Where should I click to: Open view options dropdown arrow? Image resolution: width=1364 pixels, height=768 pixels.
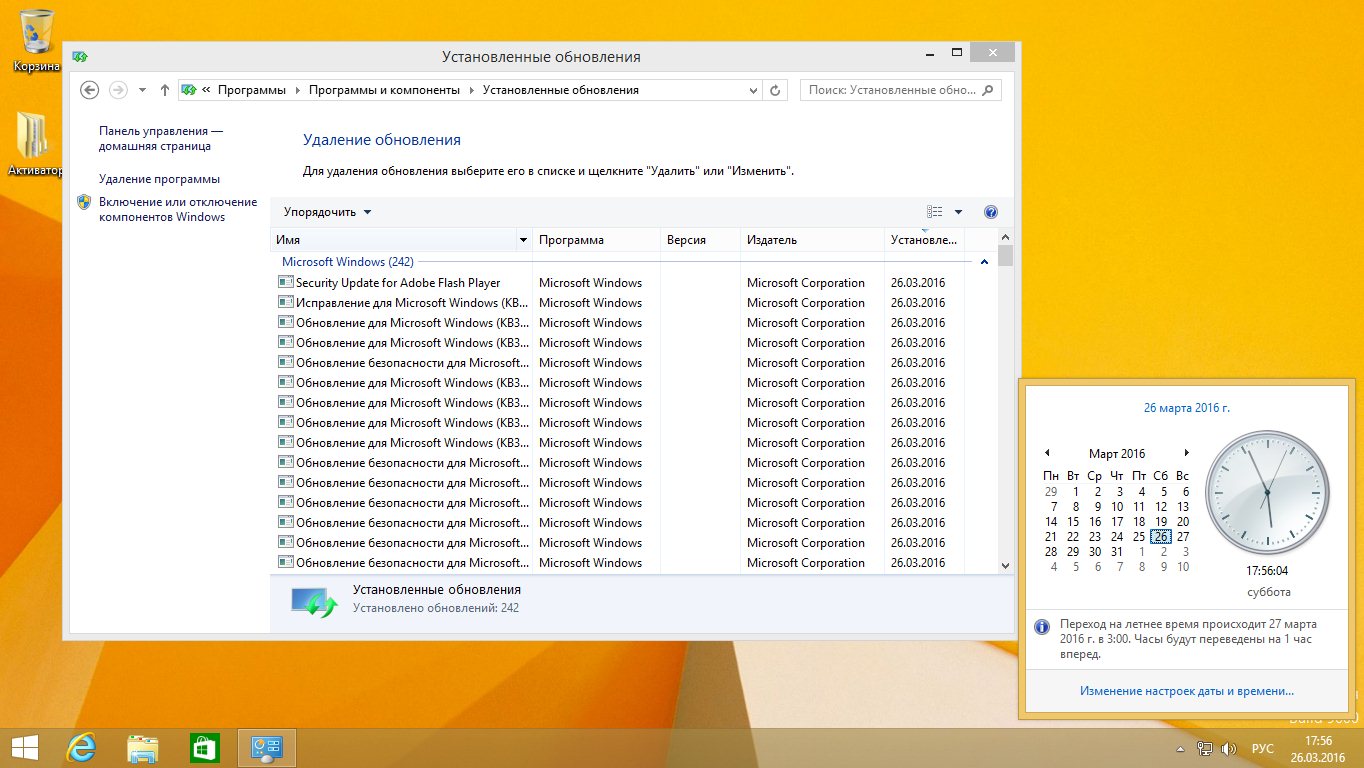[958, 212]
